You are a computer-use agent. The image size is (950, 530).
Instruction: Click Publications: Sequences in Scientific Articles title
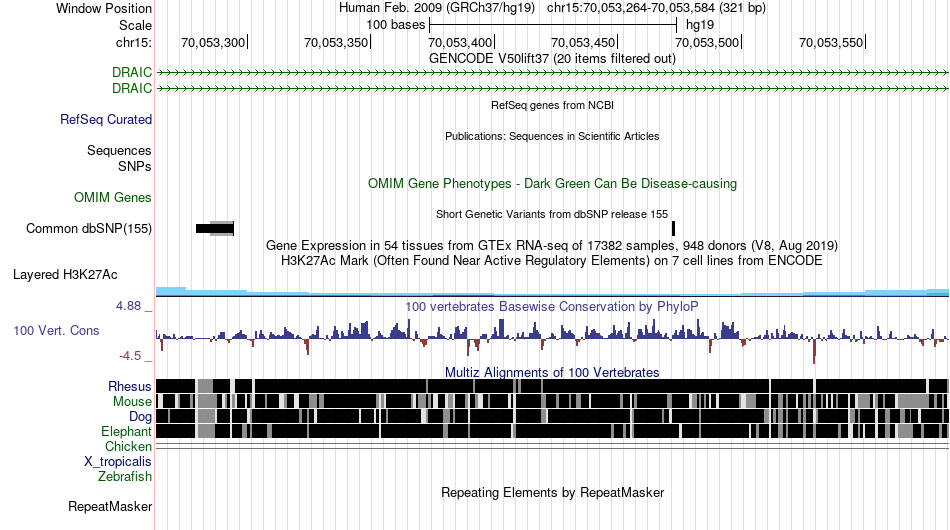pos(552,136)
